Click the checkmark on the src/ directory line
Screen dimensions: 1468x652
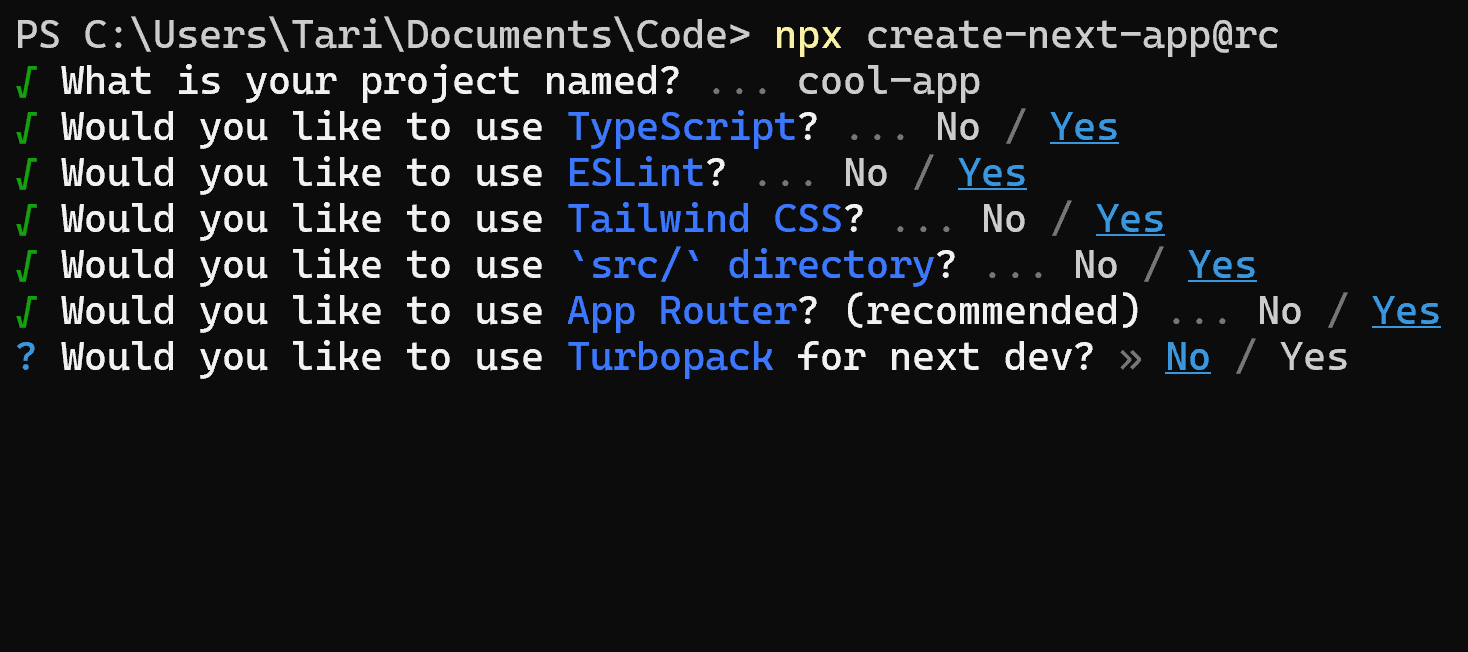tap(27, 267)
